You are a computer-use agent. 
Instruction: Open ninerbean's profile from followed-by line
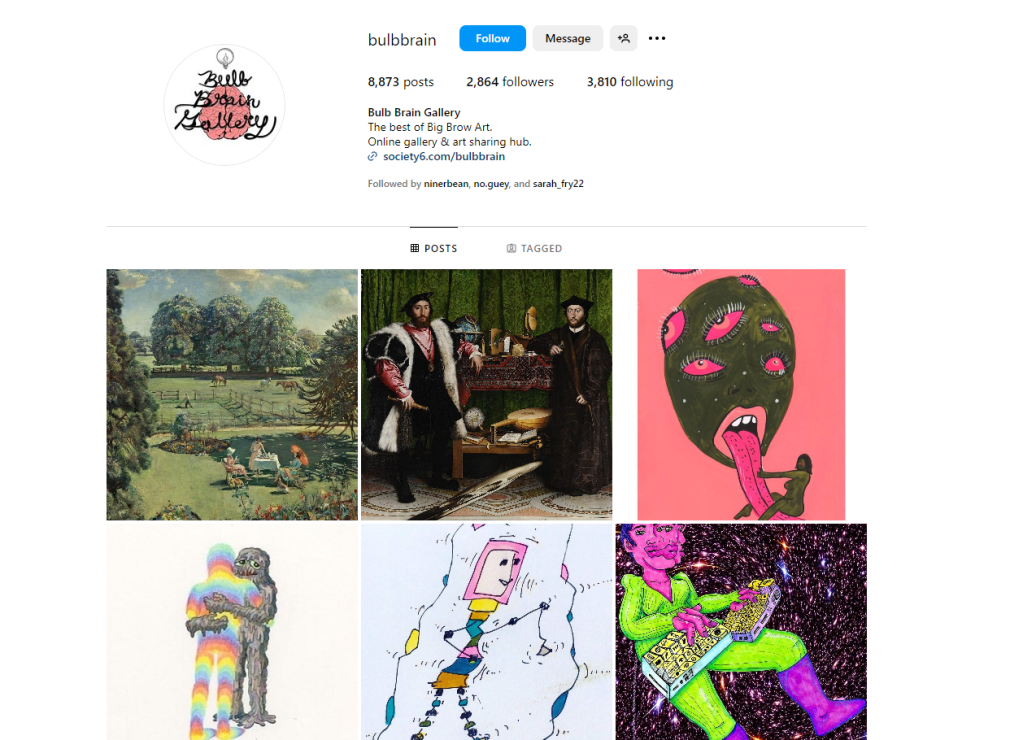pyautogui.click(x=446, y=184)
